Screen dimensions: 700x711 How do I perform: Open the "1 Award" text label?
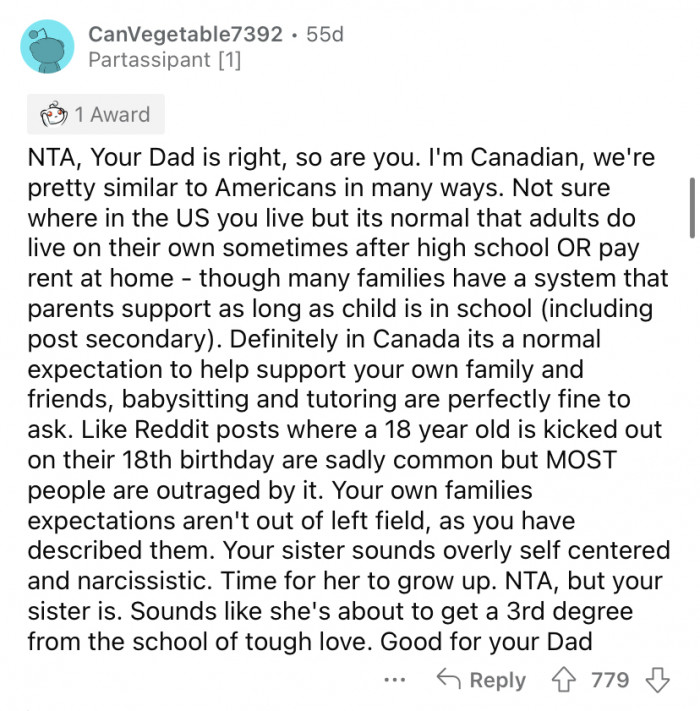(113, 115)
